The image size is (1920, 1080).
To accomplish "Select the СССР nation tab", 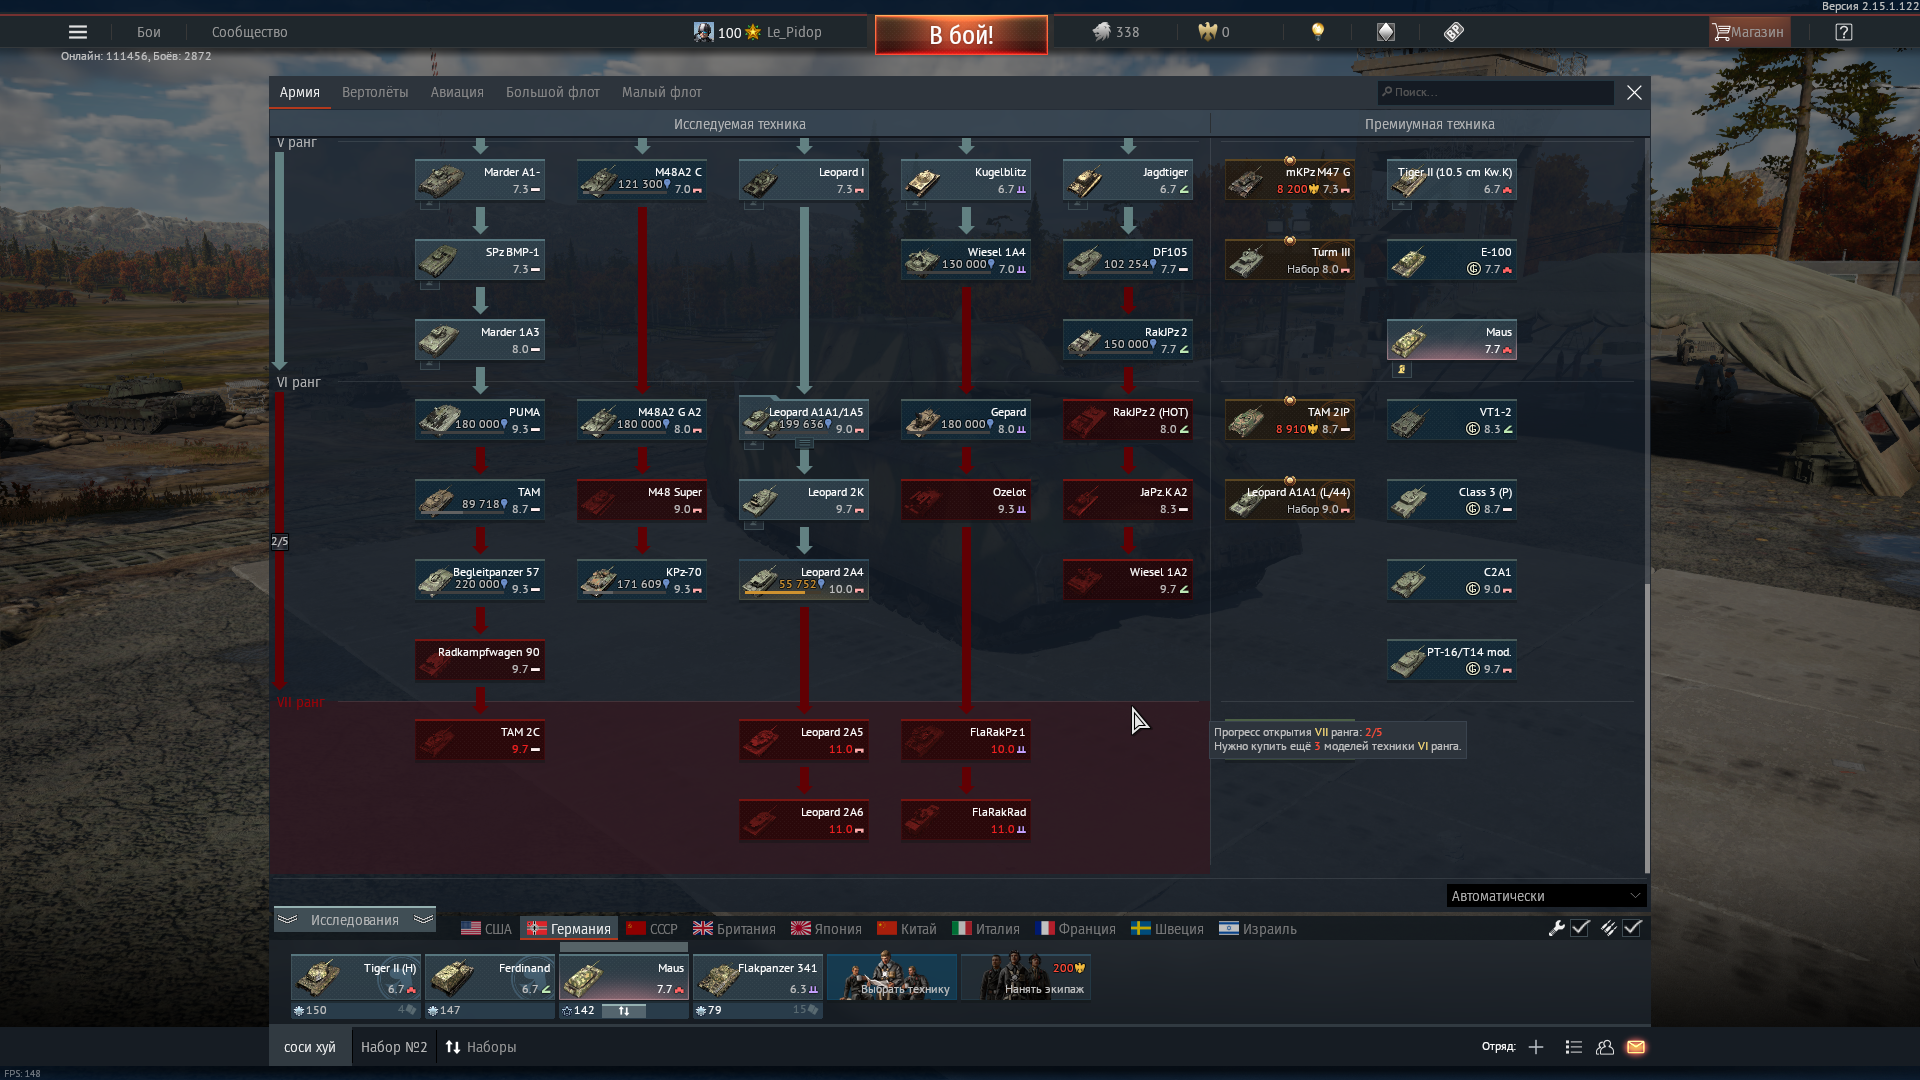I will tap(652, 929).
